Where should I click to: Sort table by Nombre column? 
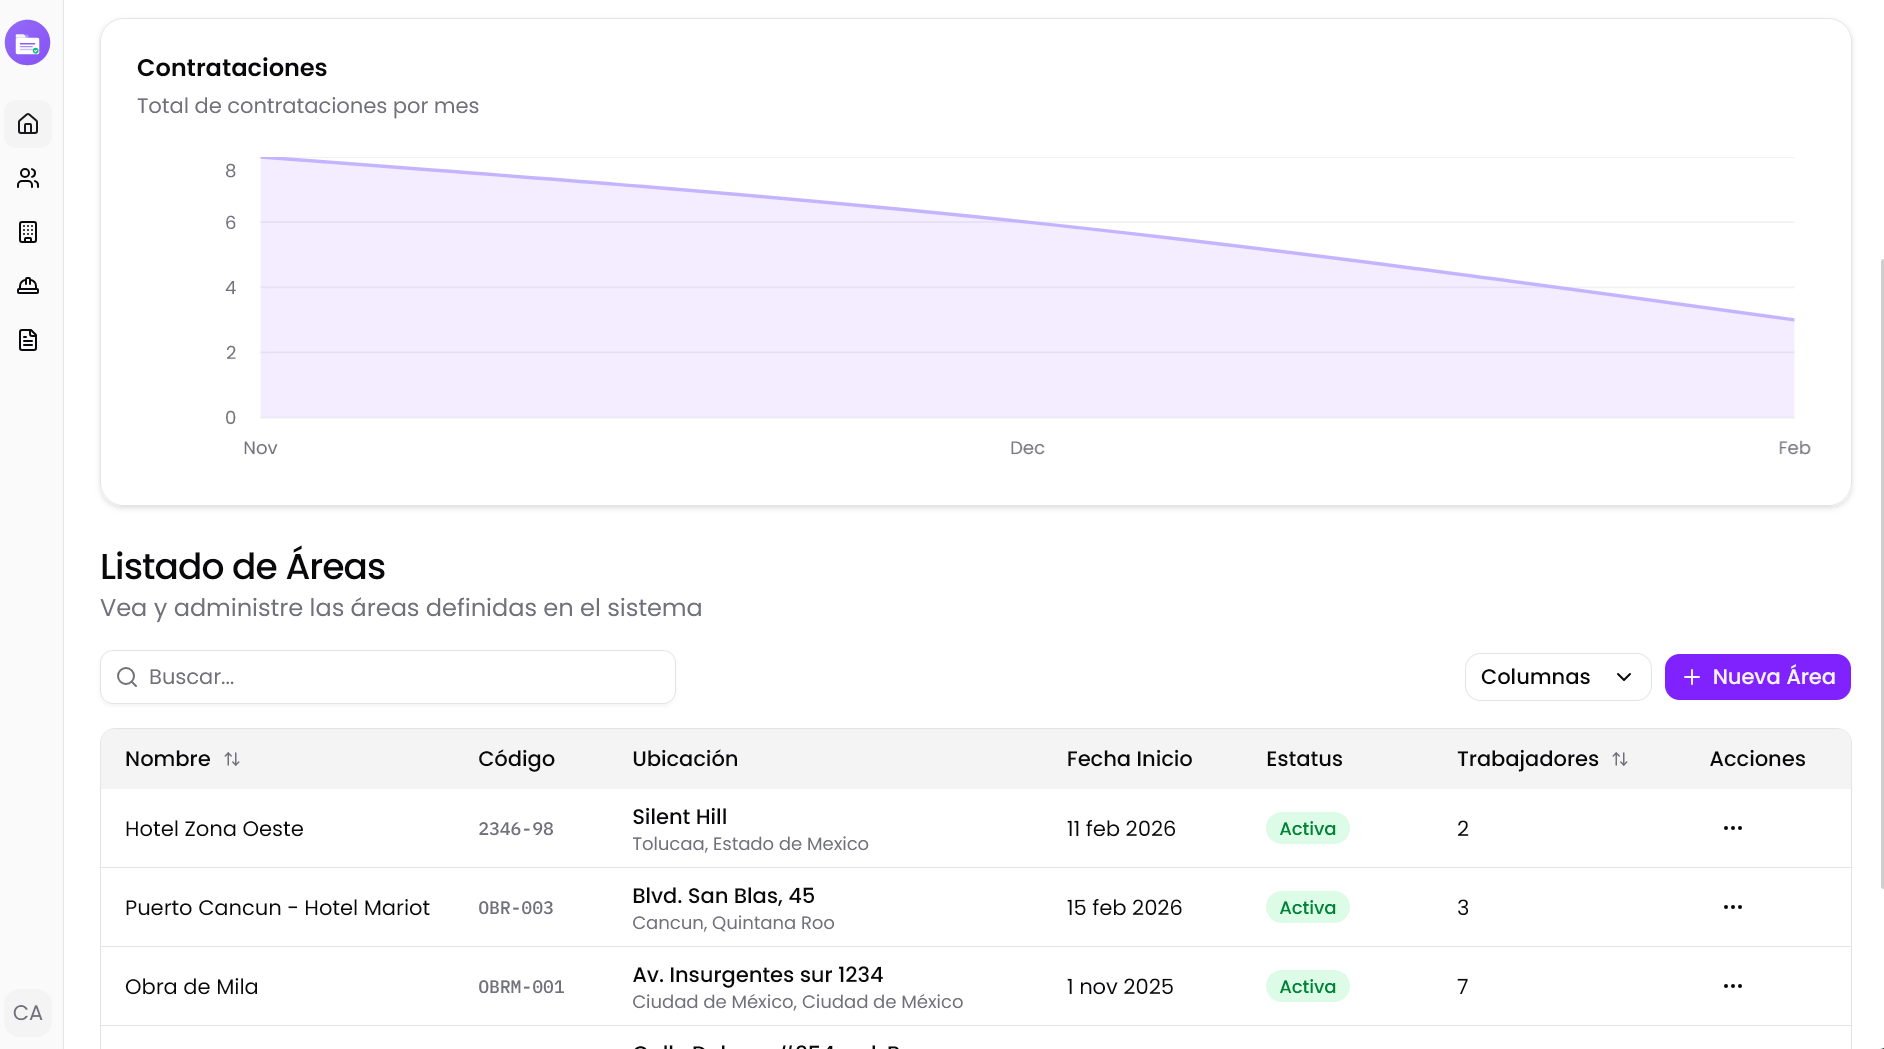click(x=232, y=759)
